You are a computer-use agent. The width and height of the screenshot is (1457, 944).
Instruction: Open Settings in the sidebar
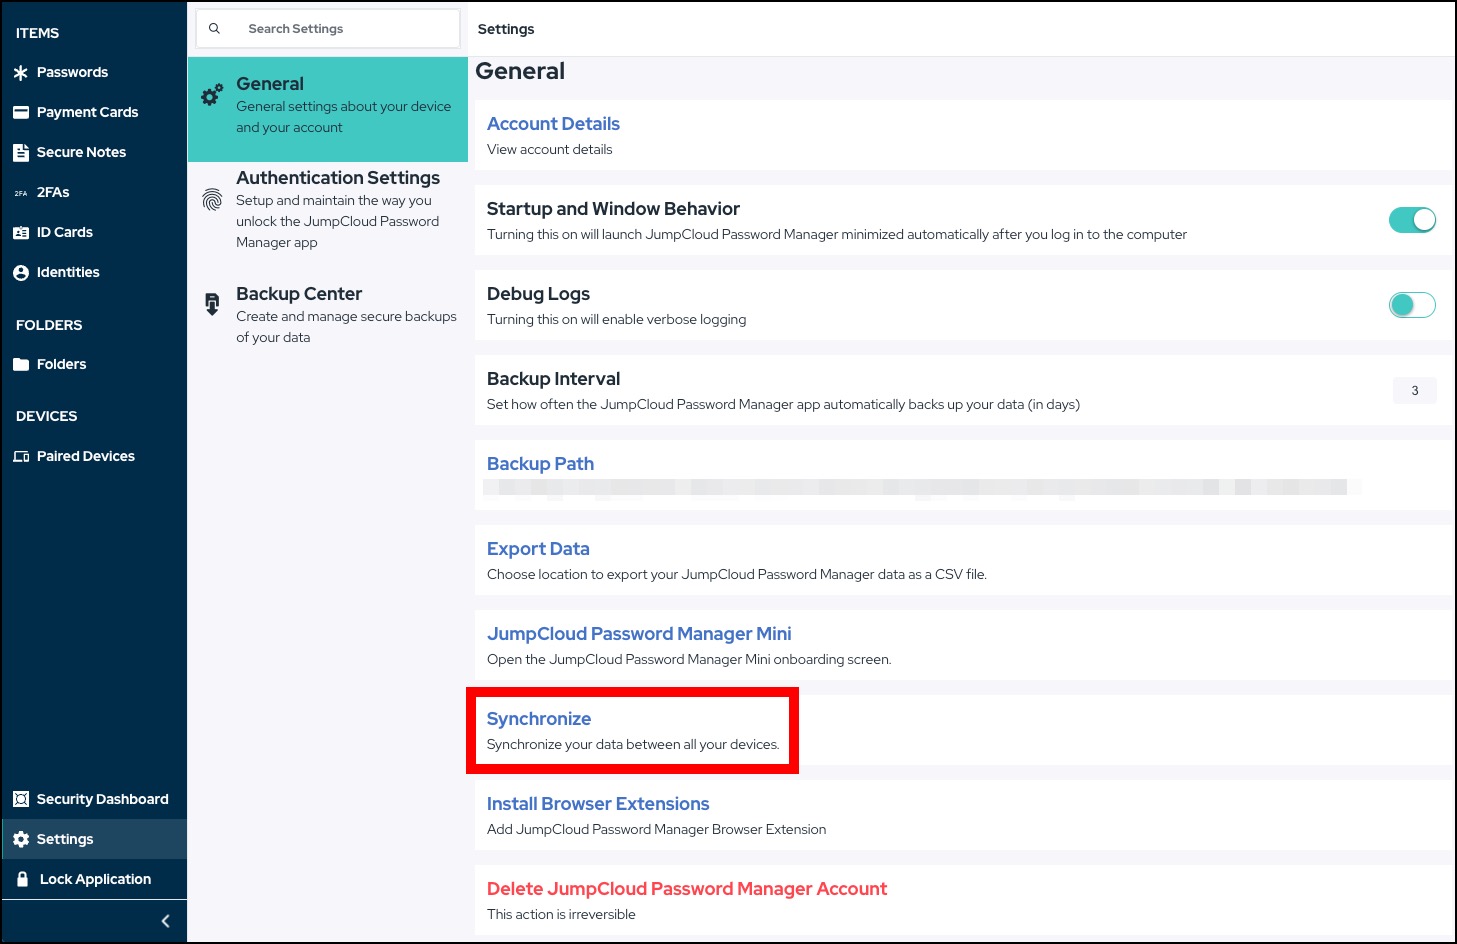click(65, 840)
